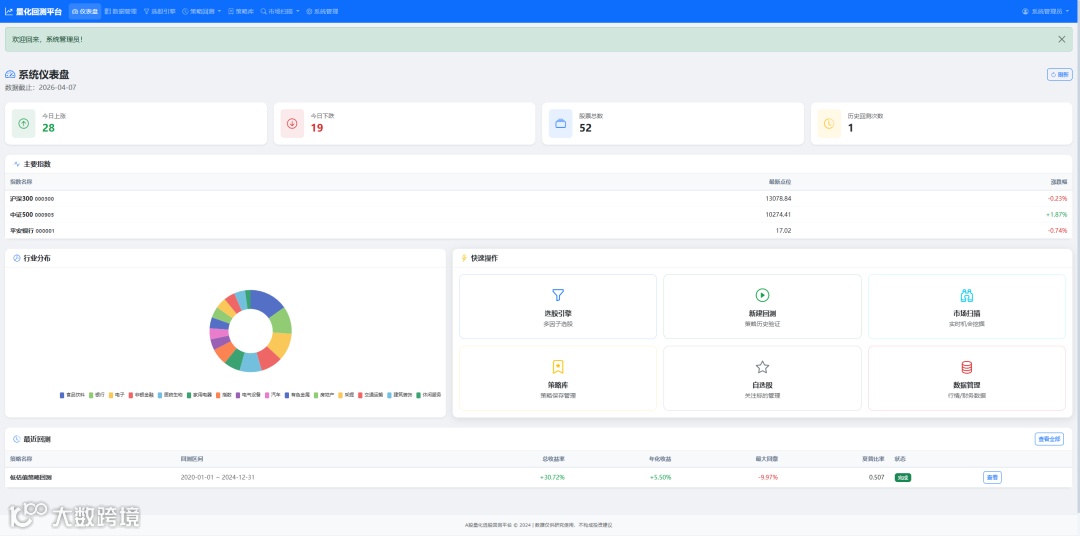The width and height of the screenshot is (1080, 536).
Task: Click the 最新点位 column header
Action: pos(780,182)
